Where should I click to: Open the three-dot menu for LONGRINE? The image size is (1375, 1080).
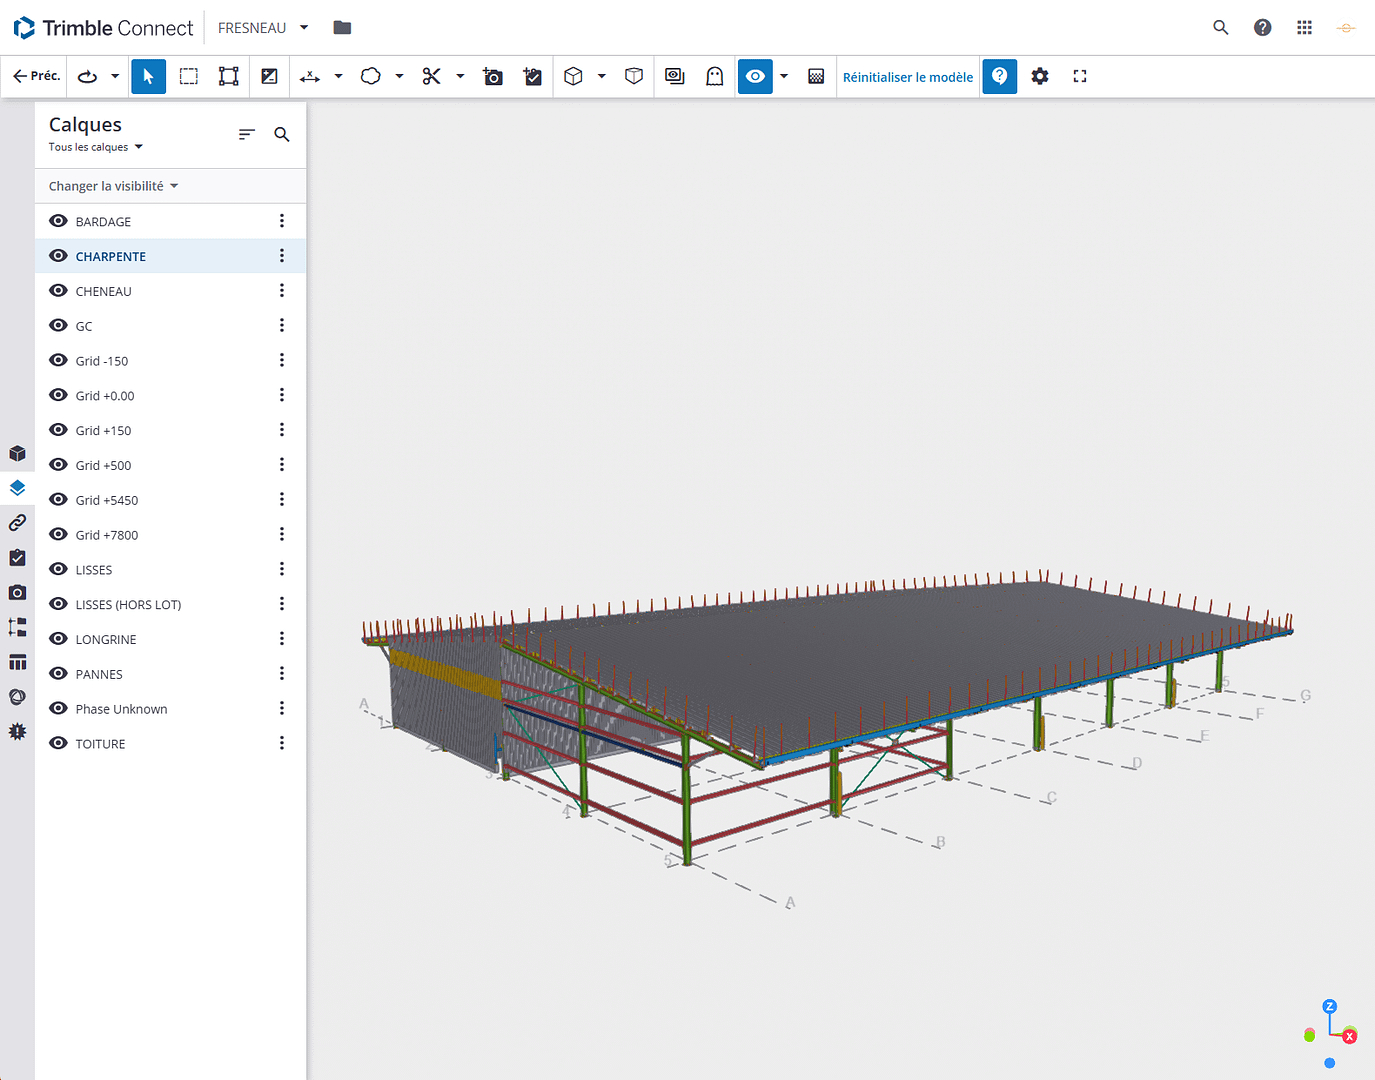(282, 639)
